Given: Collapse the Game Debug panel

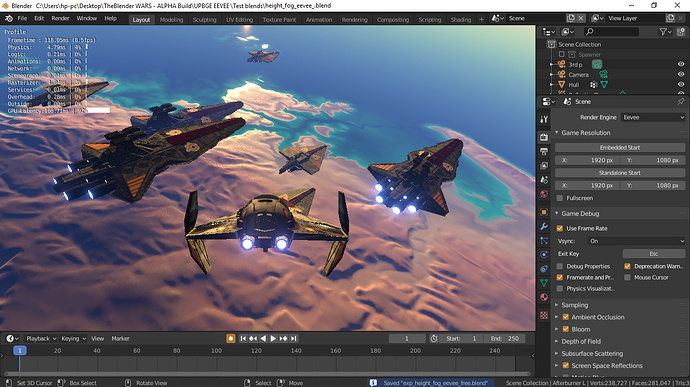Looking at the screenshot, I should 557,214.
